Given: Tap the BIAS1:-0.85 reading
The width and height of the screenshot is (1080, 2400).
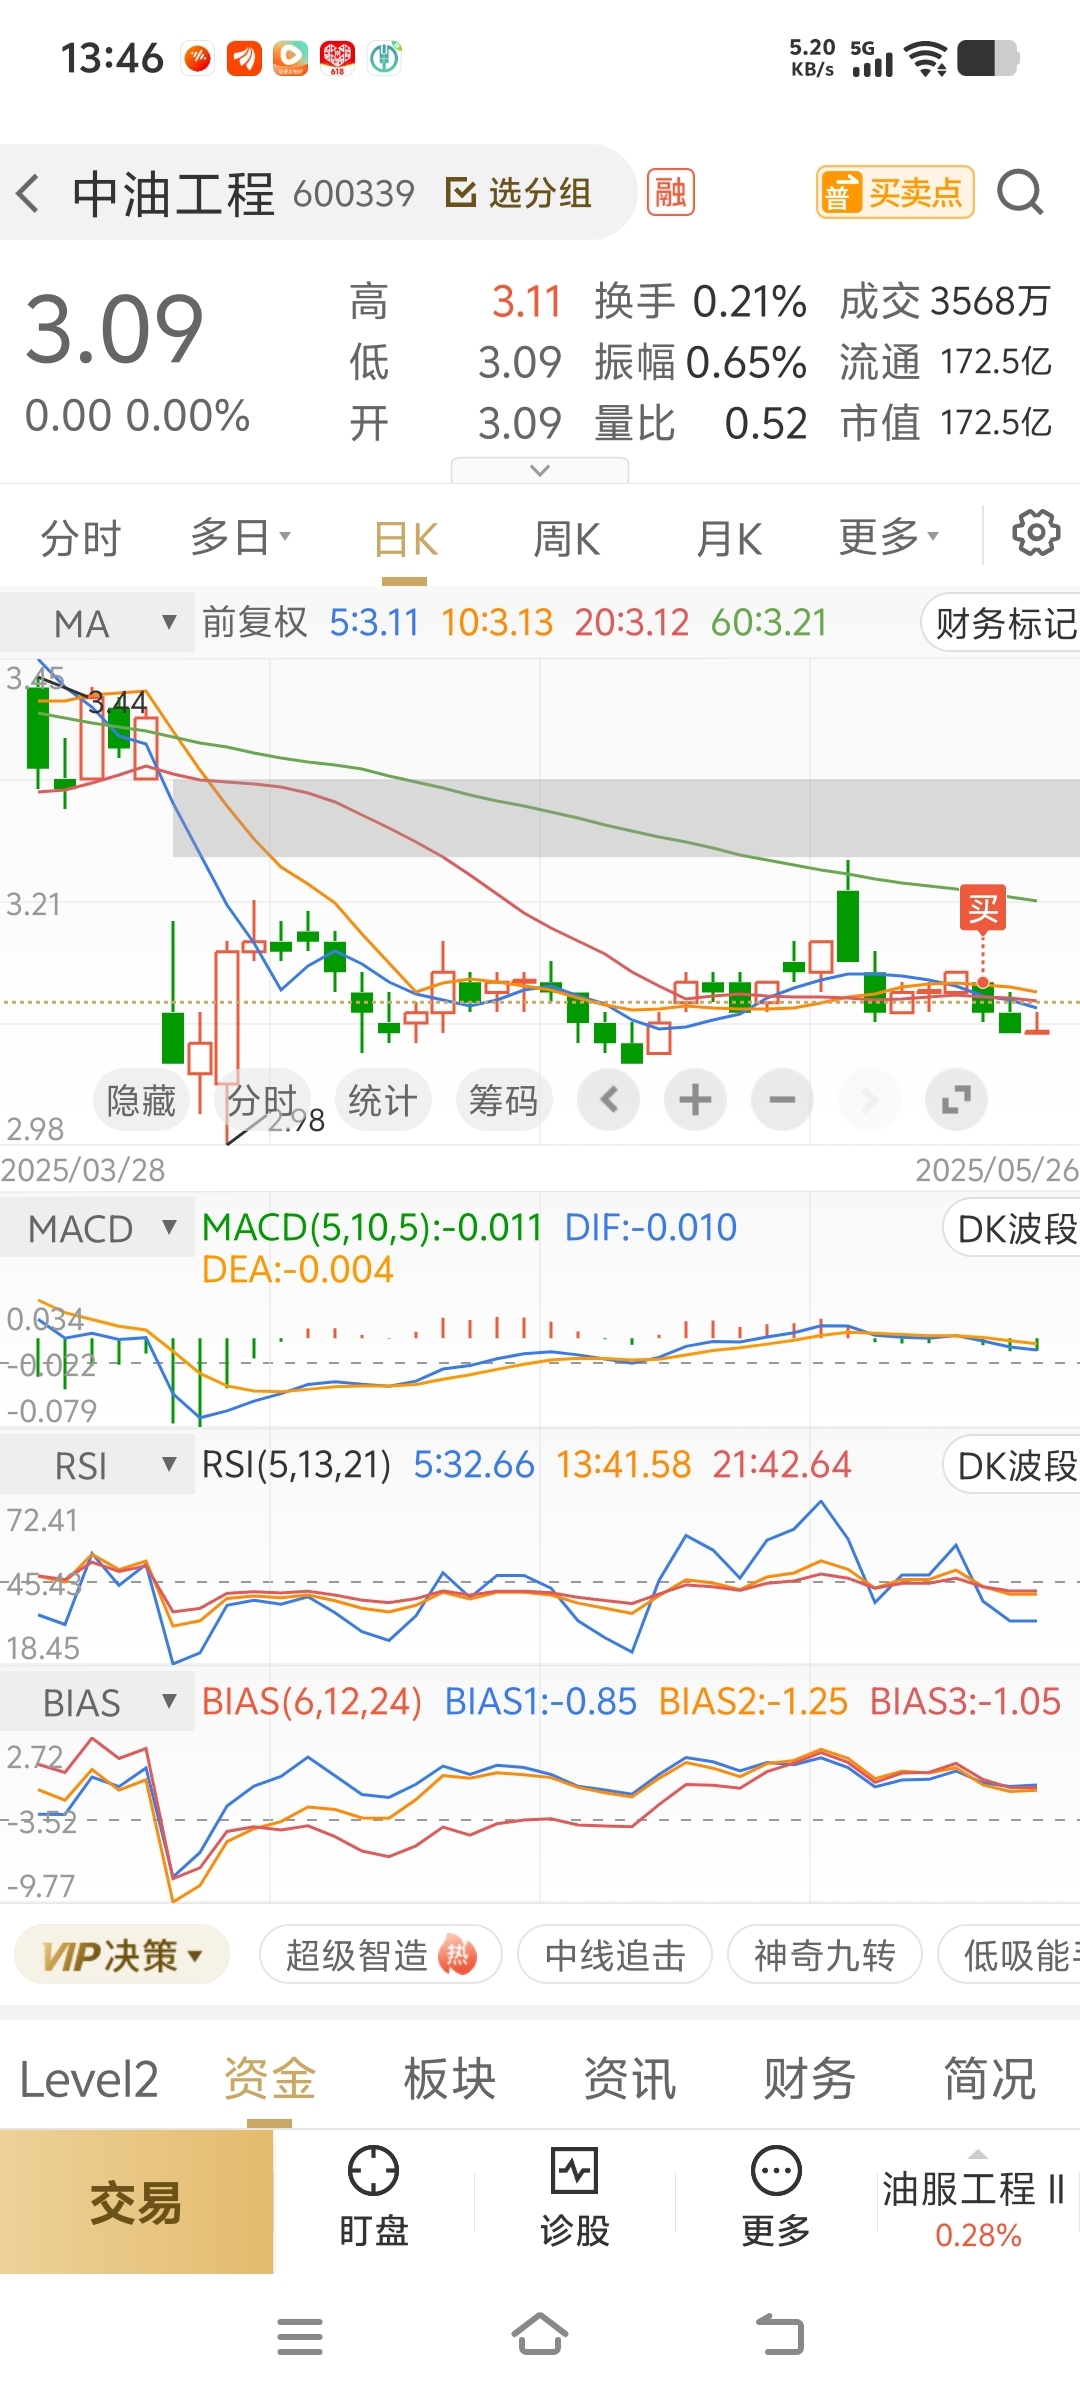Looking at the screenshot, I should click(540, 1701).
